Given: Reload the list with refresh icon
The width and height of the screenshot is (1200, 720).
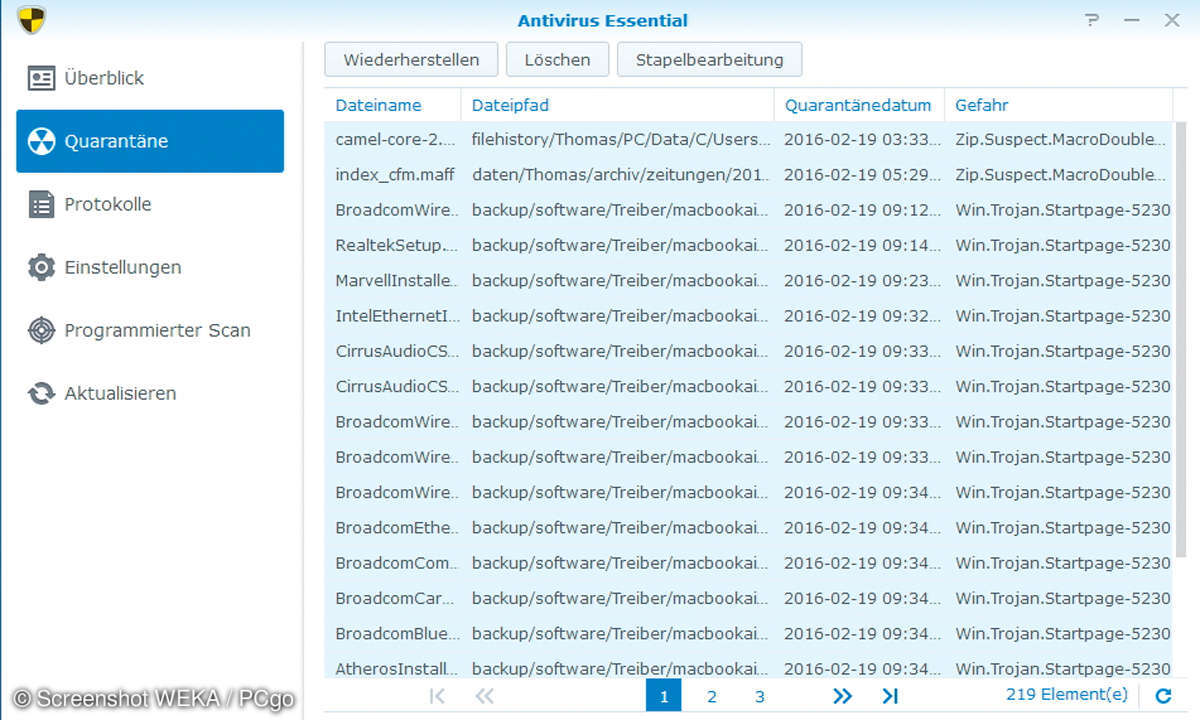Looking at the screenshot, I should 1163,696.
